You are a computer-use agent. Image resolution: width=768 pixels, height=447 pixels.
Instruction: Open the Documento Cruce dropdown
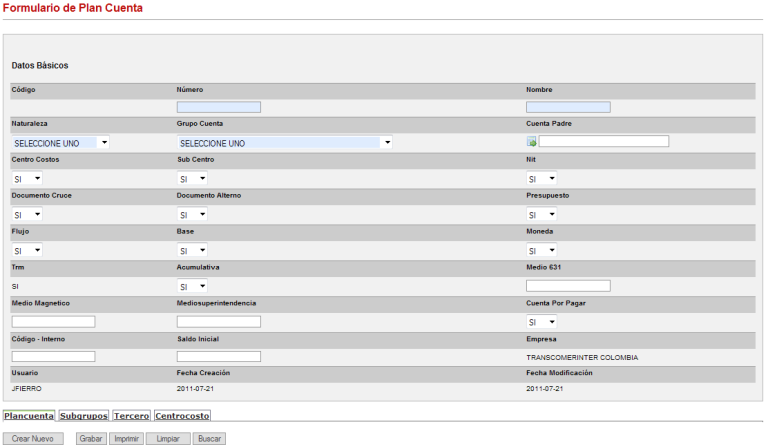pos(27,215)
